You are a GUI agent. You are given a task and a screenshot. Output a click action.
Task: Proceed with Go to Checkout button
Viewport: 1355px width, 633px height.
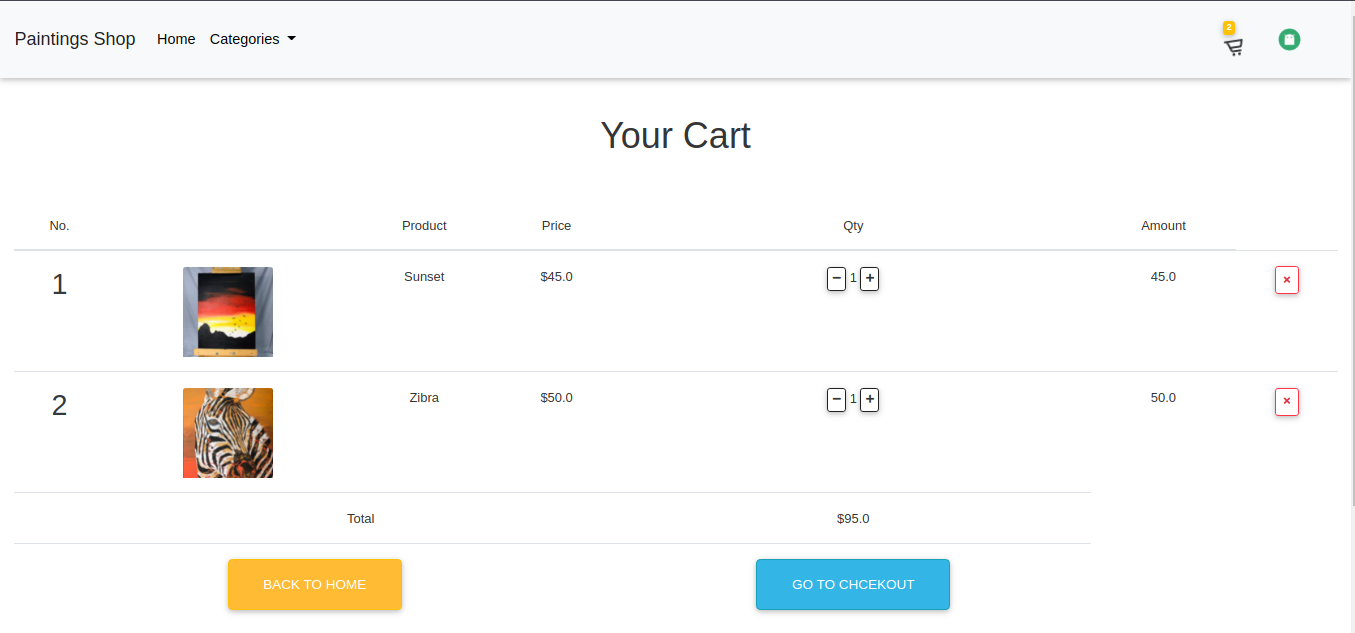click(852, 584)
